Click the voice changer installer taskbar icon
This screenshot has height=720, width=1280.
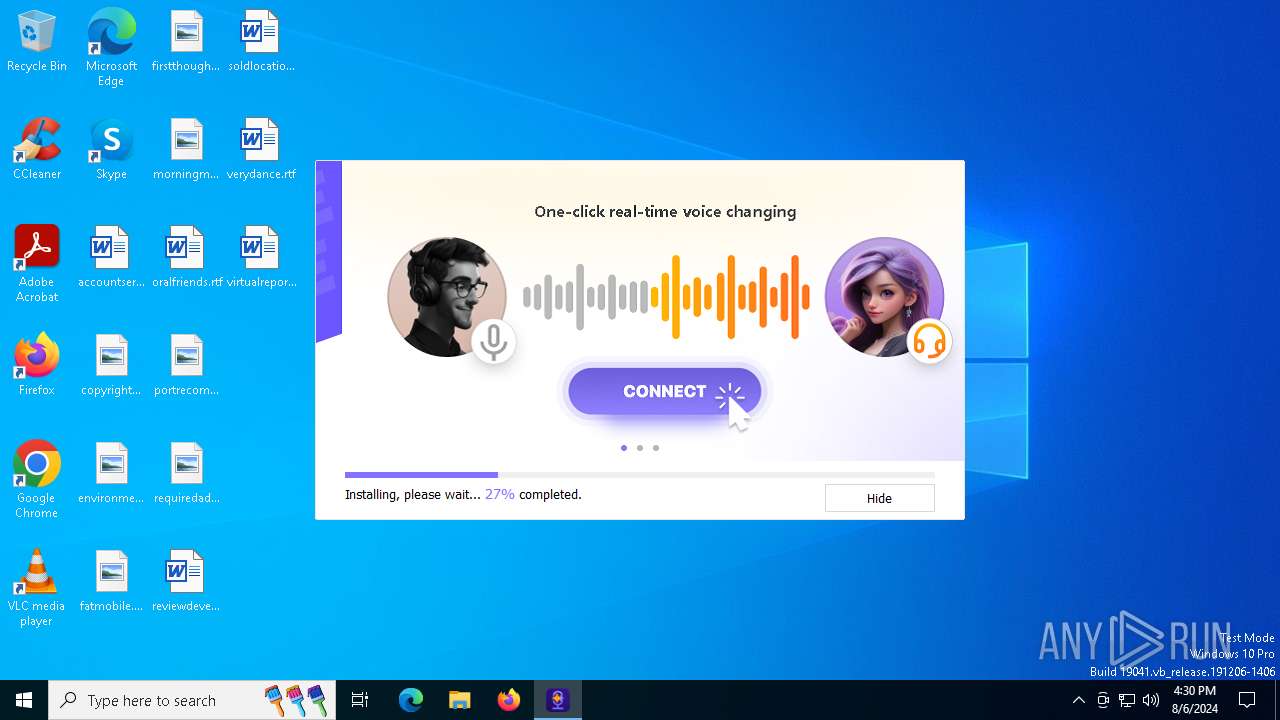coord(557,700)
